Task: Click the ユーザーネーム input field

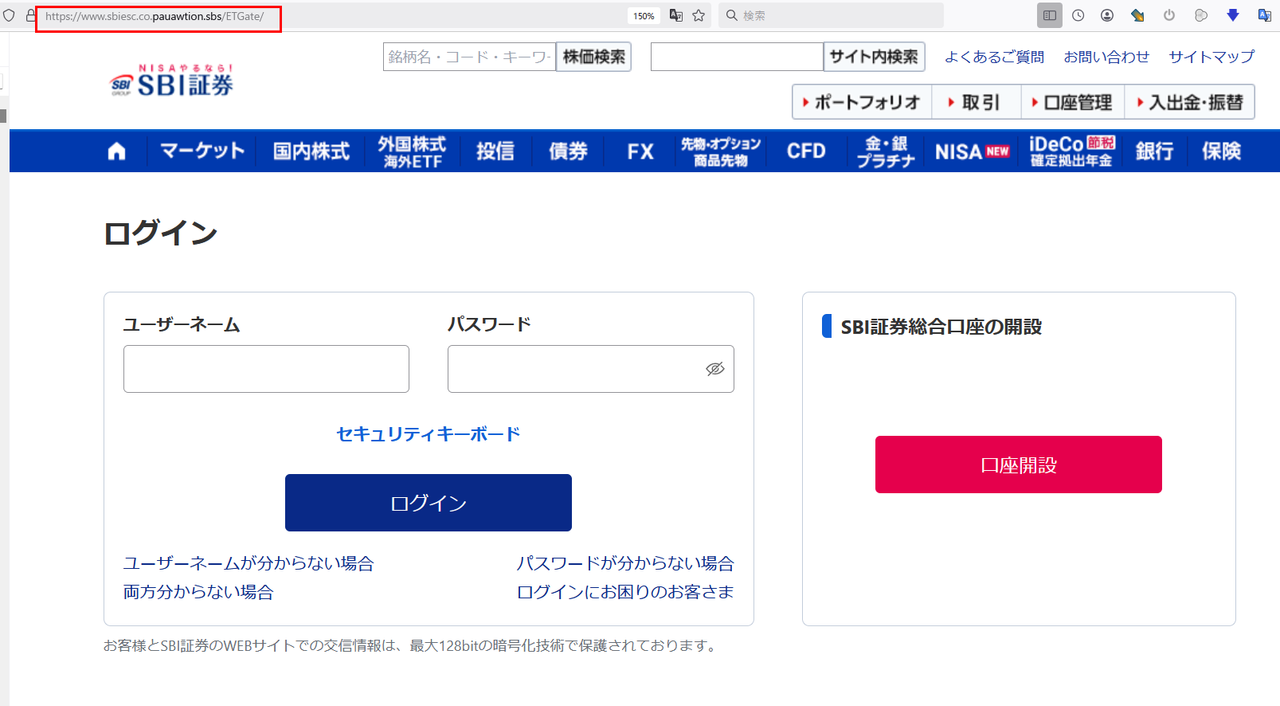Action: [x=266, y=369]
